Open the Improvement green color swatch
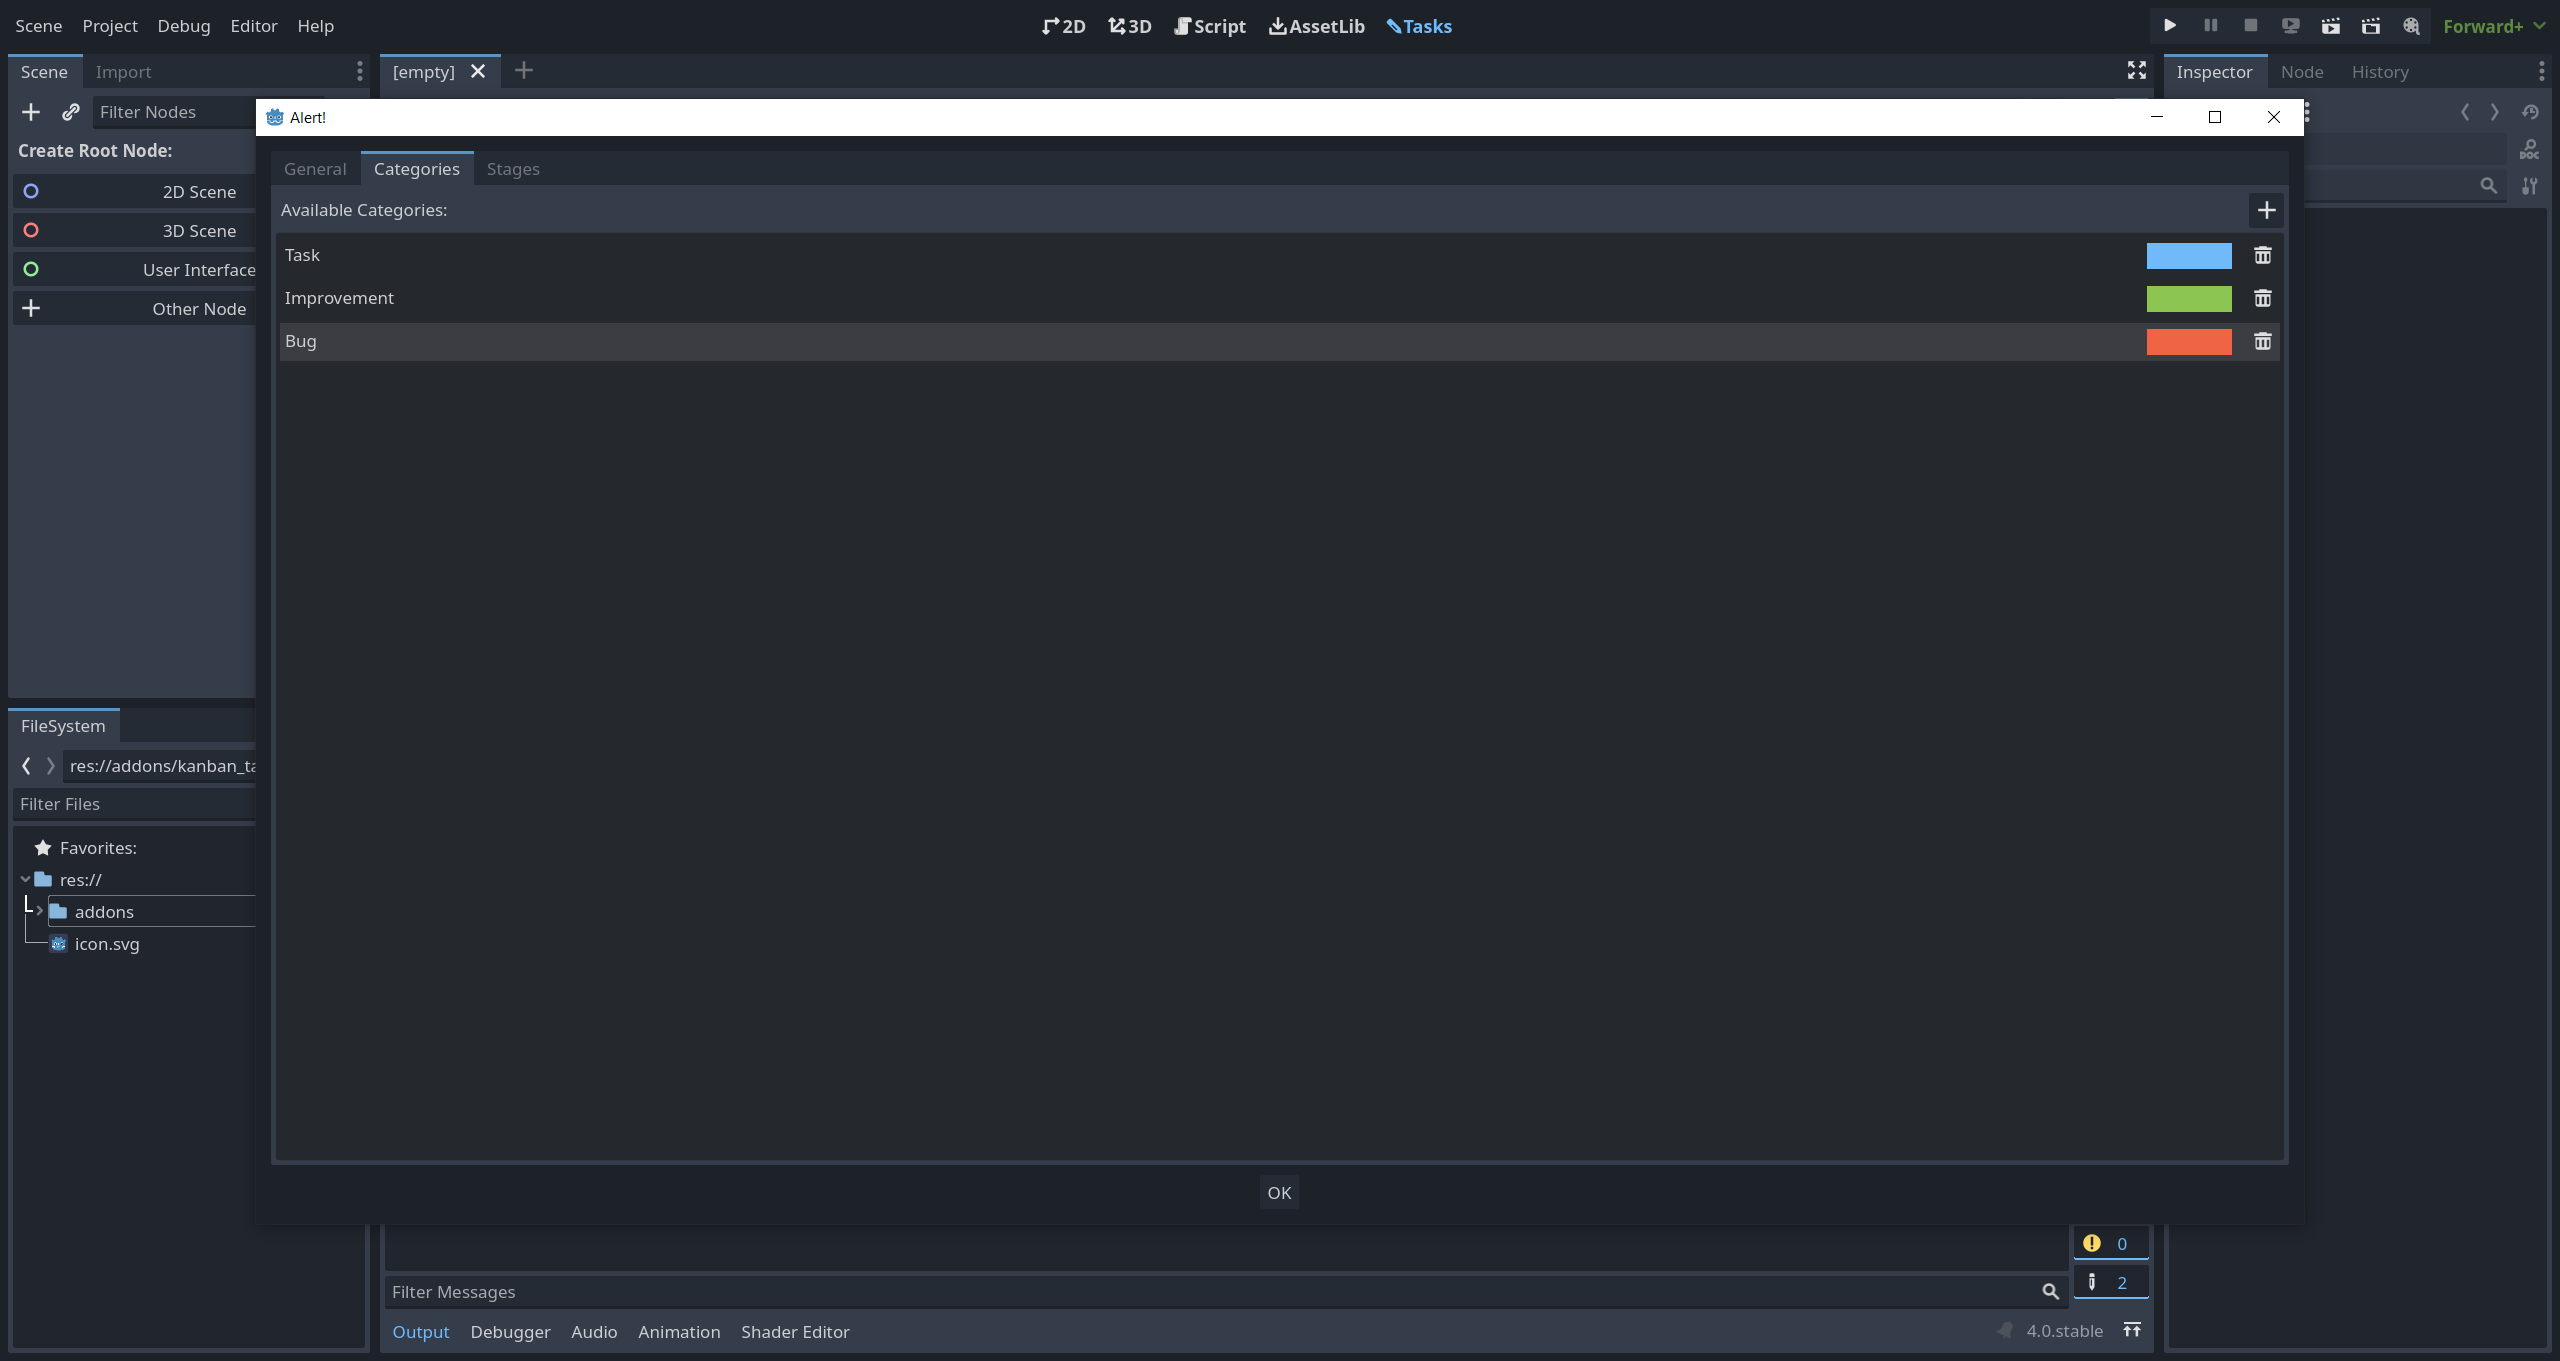2560x1361 pixels. [x=2188, y=299]
